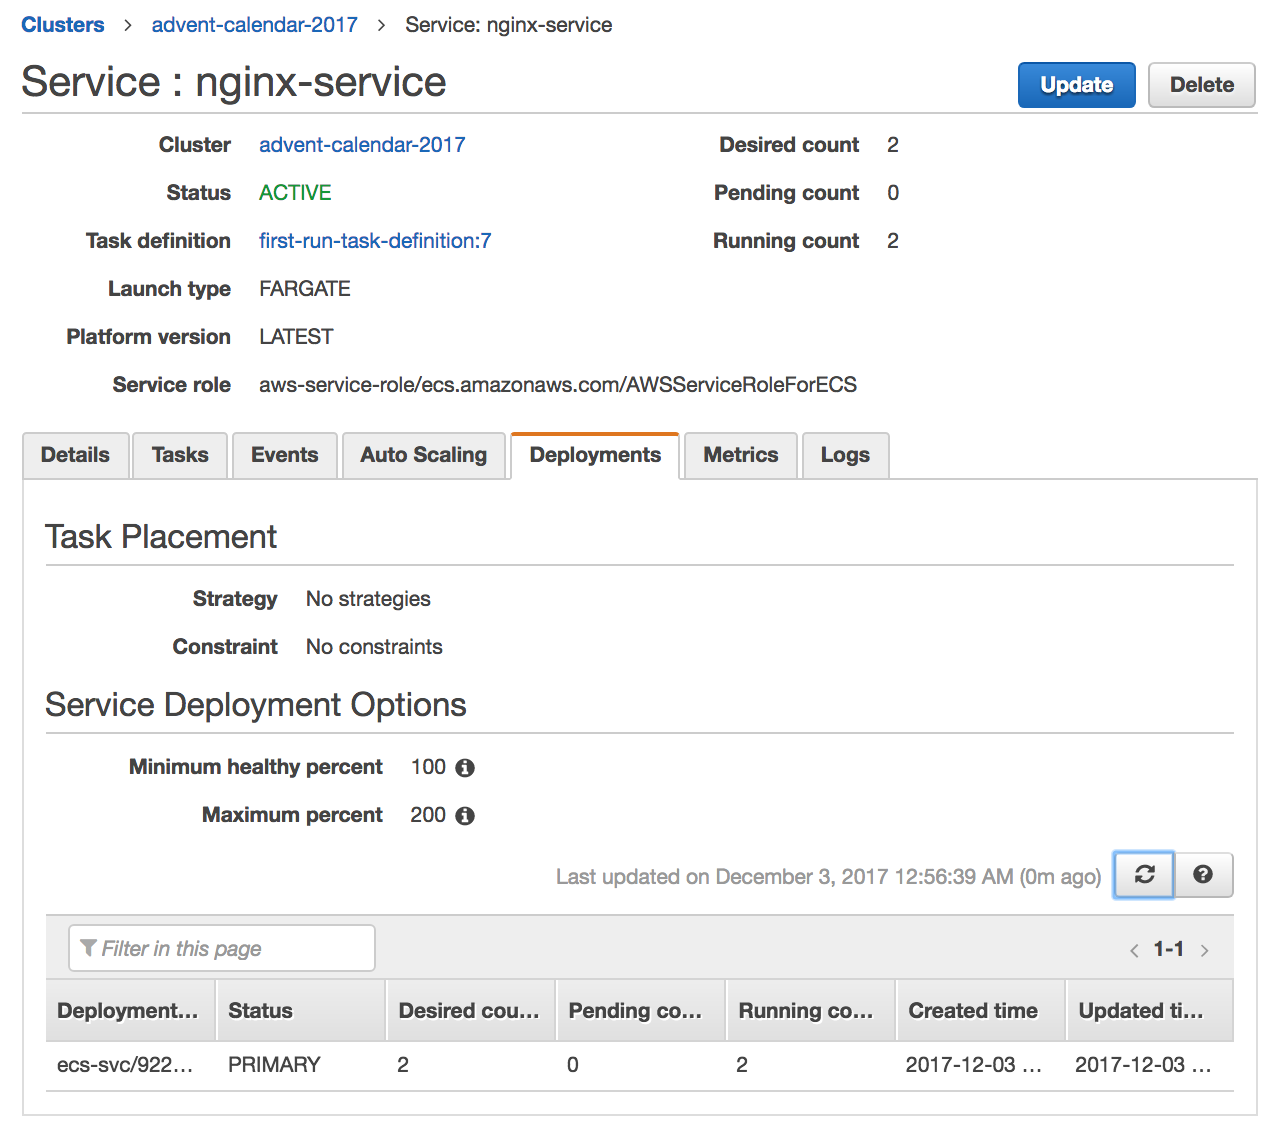Sort by the Status column header
The width and height of the screenshot is (1276, 1136).
[261, 1011]
